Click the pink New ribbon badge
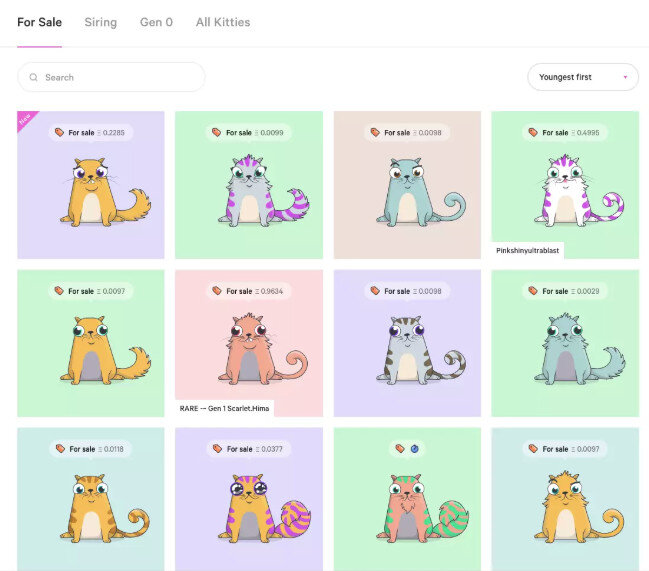The width and height of the screenshot is (649, 571). (26, 120)
